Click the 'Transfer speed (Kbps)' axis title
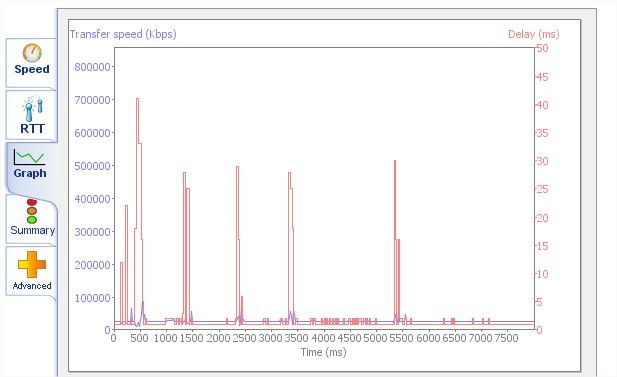The width and height of the screenshot is (617, 377). (x=123, y=34)
